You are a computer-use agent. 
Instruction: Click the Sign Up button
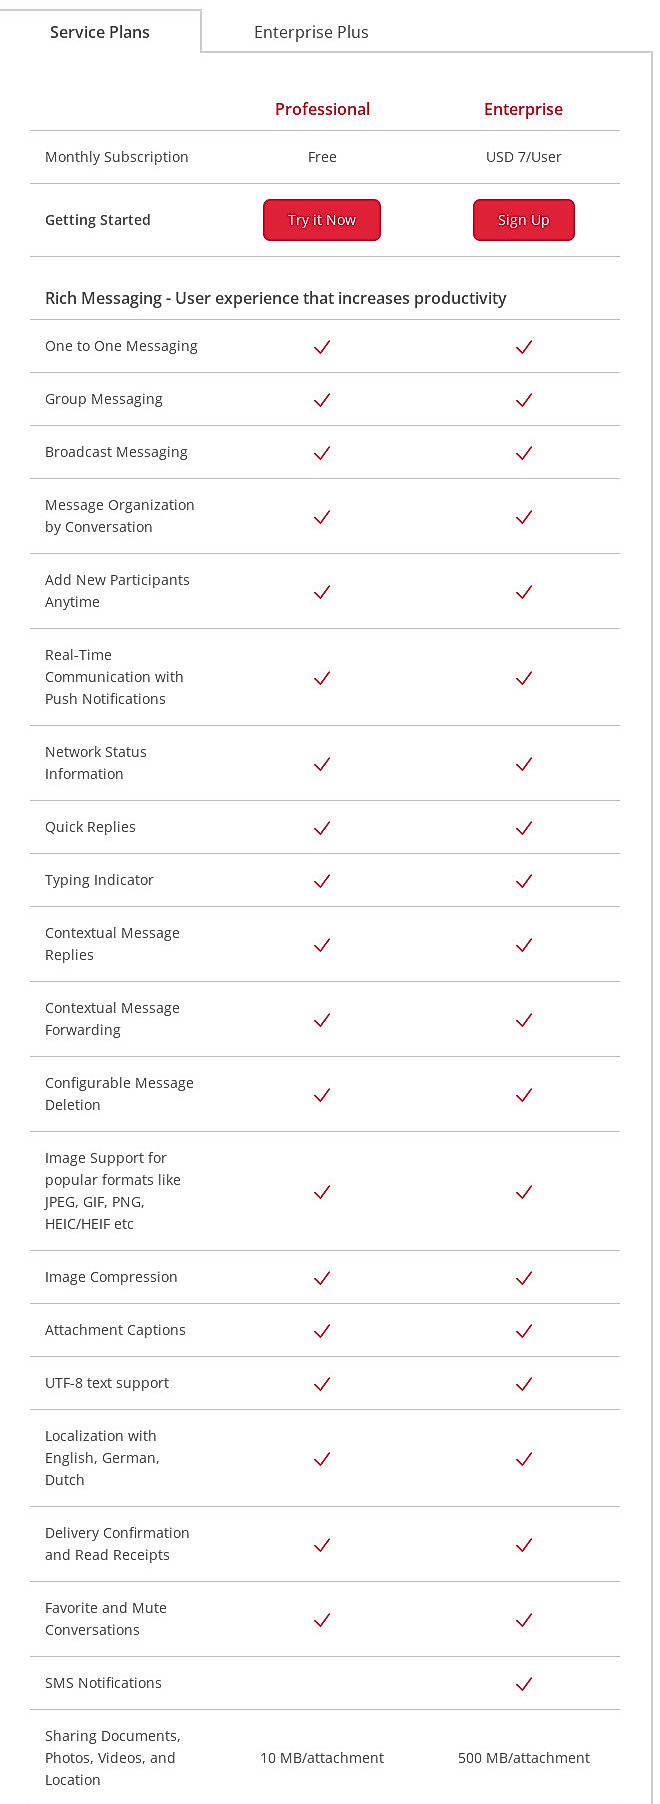click(523, 220)
